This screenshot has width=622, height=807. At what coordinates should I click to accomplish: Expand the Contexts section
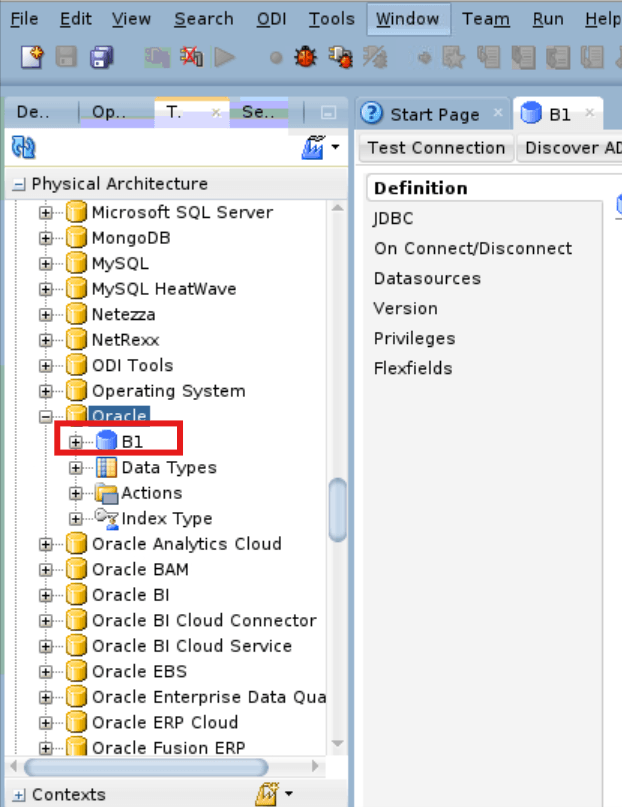pos(19,795)
